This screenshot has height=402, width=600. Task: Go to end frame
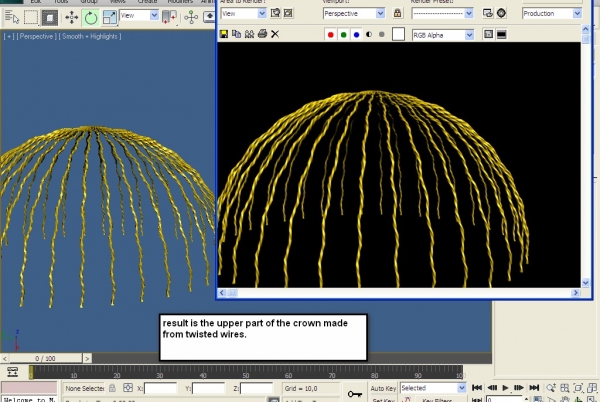coord(534,387)
